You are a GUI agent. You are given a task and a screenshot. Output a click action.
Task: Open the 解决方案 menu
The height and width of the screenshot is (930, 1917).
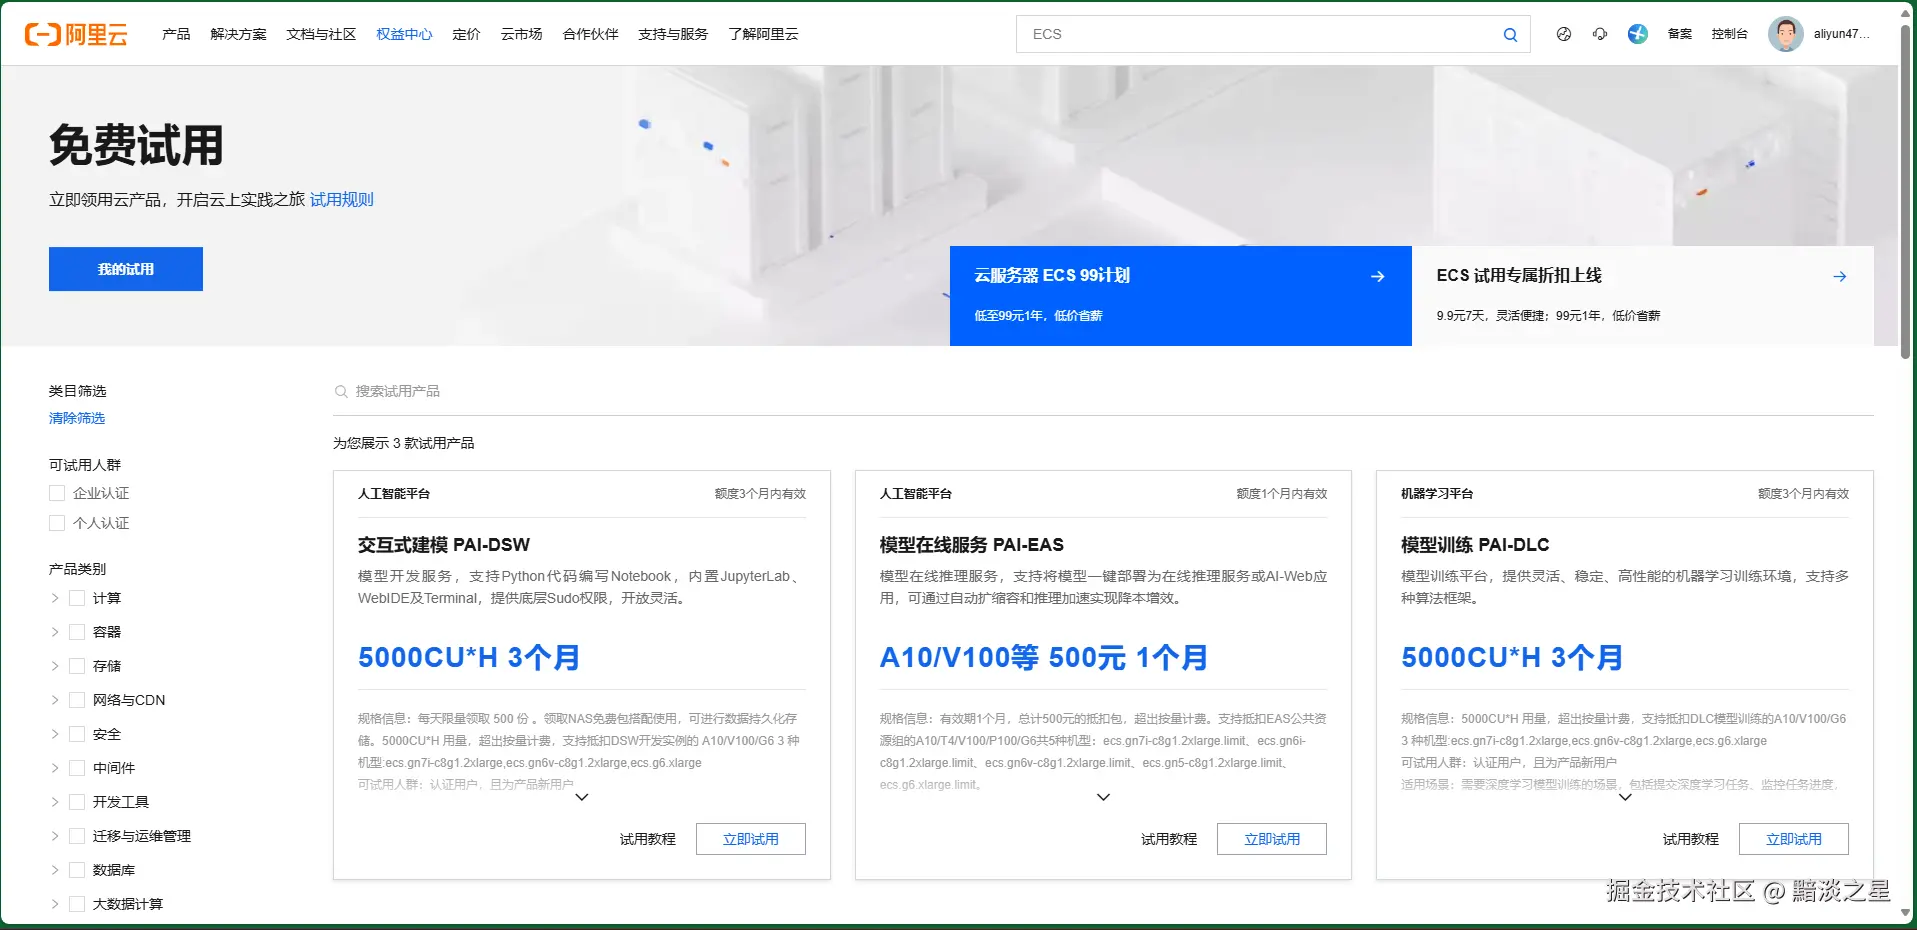click(238, 34)
